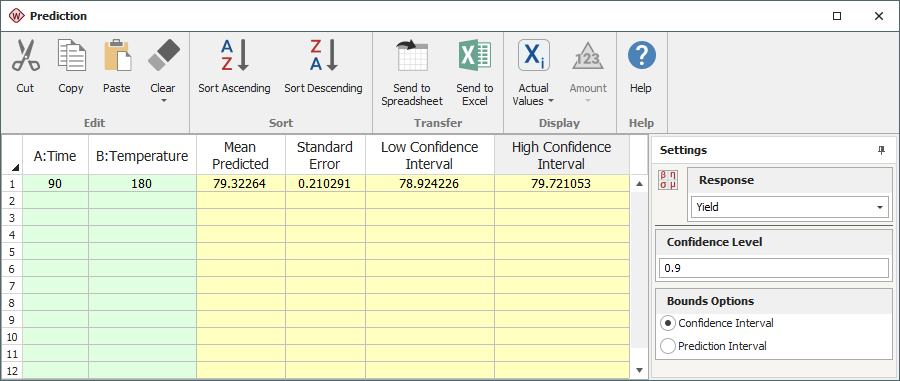Select the A:Time cell containing 90
The height and width of the screenshot is (381, 900).
pos(55,184)
